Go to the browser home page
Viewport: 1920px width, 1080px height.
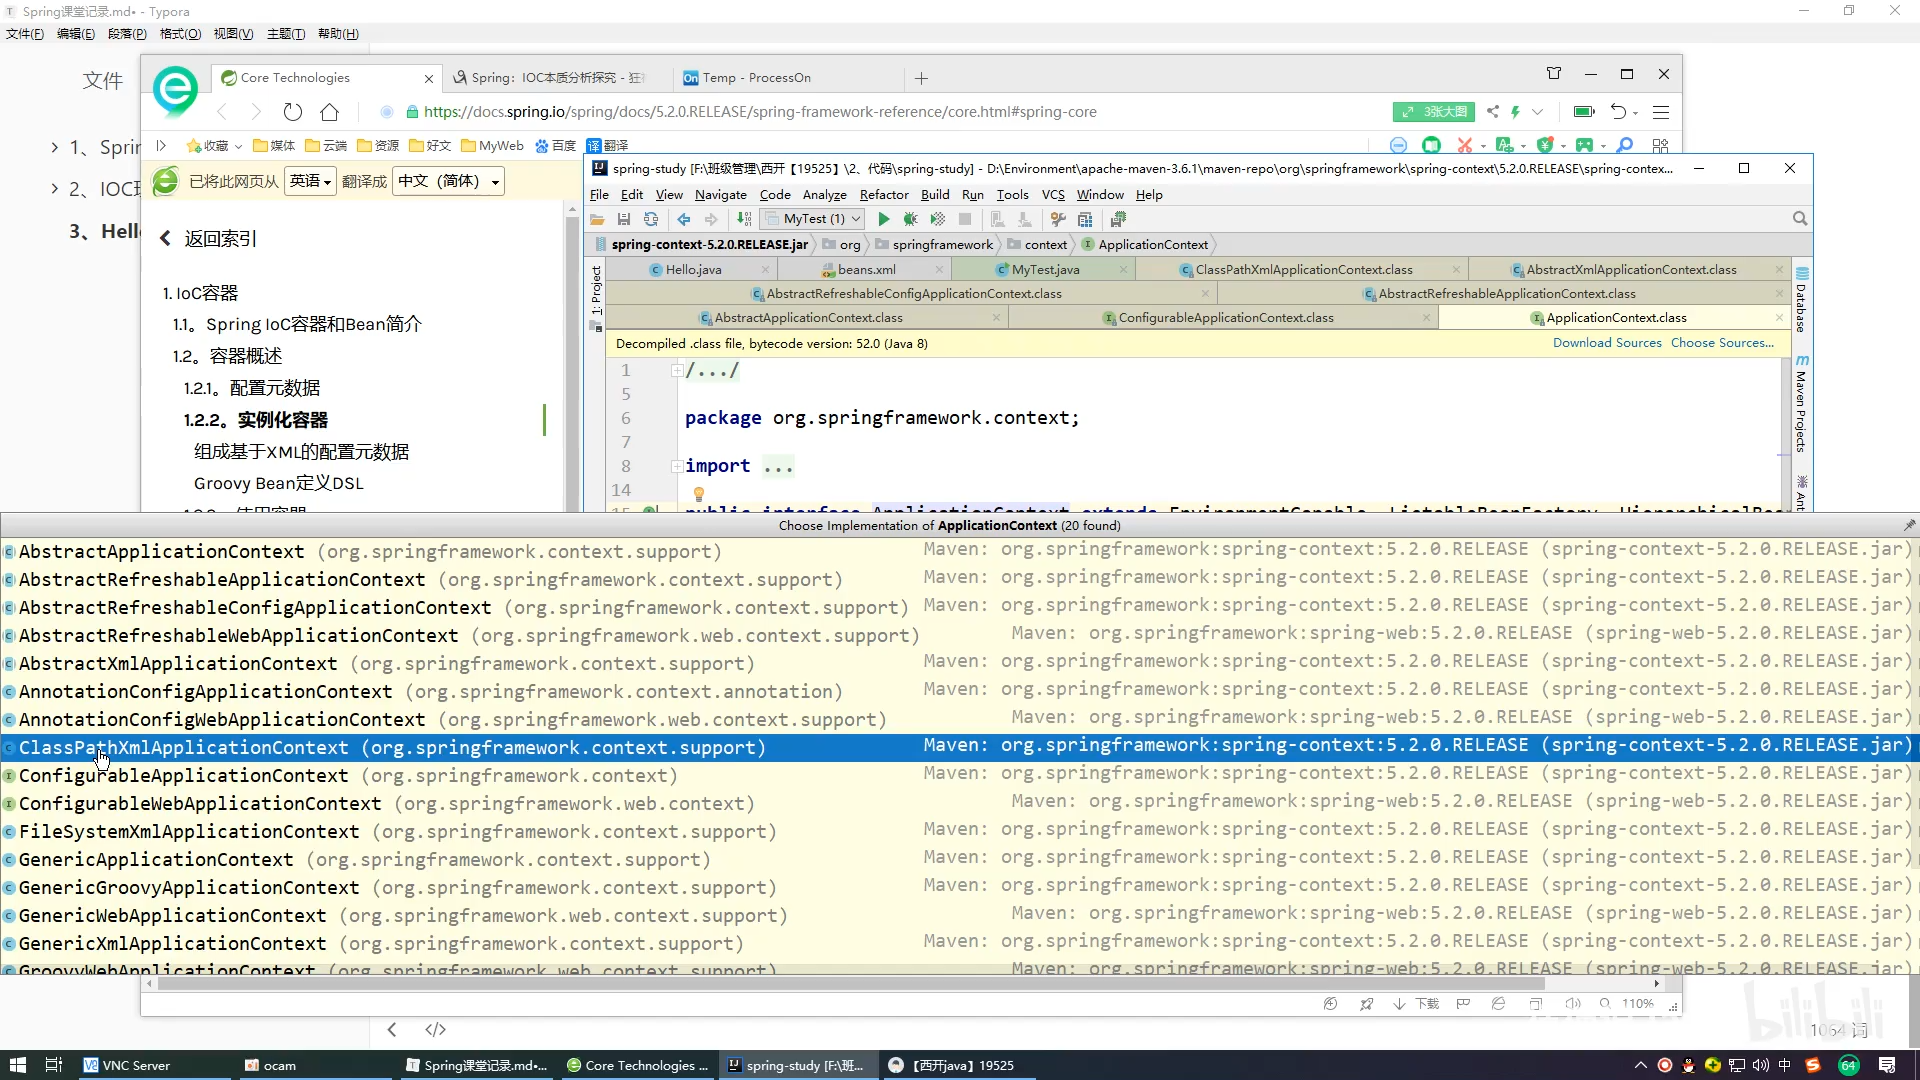pos(330,112)
